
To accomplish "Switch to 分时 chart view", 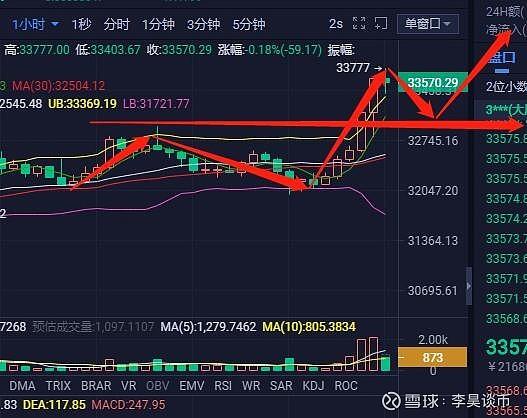I will pyautogui.click(x=117, y=25).
